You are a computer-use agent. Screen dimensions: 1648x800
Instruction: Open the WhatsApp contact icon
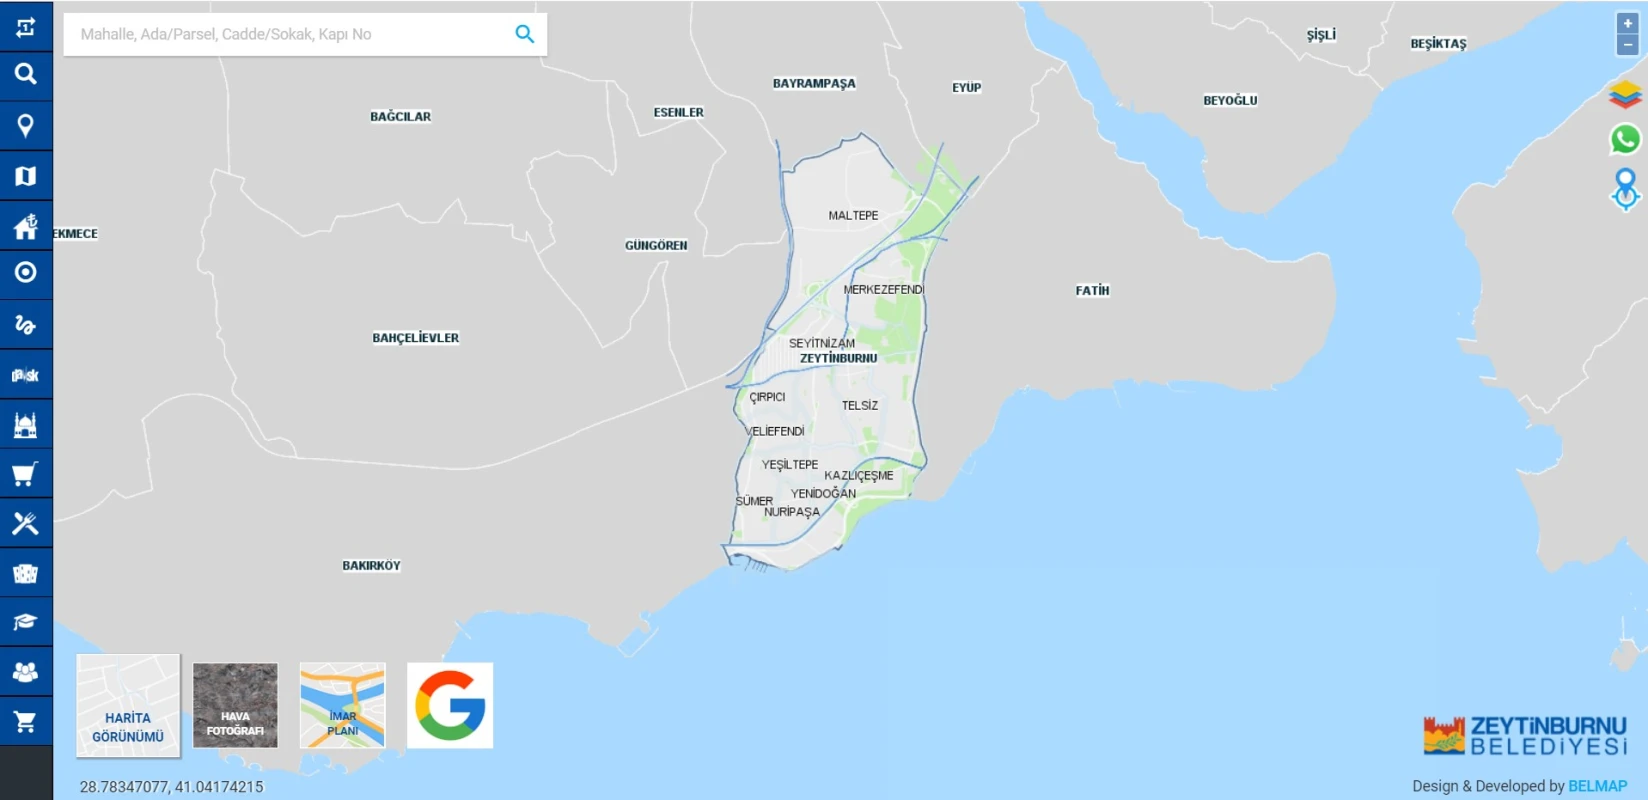click(1625, 139)
